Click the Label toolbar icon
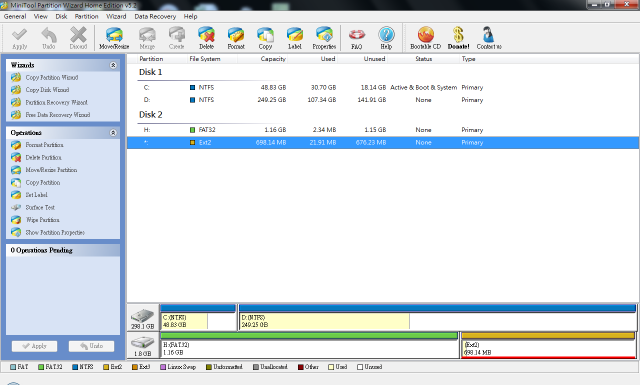The width and height of the screenshot is (640, 385). 295,35
